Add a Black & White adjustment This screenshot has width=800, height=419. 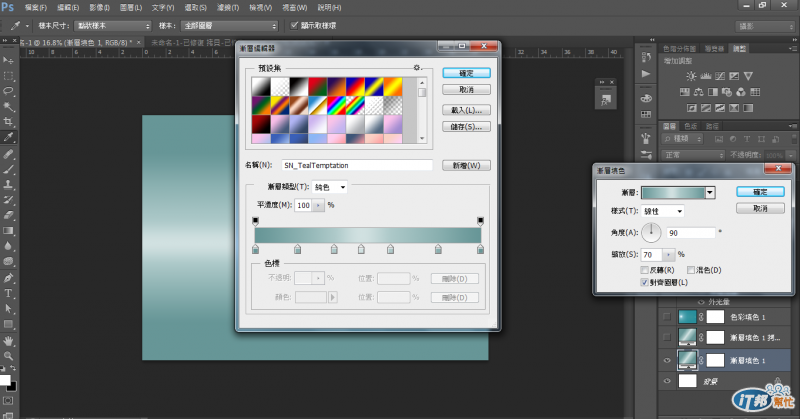pyautogui.click(x=713, y=92)
